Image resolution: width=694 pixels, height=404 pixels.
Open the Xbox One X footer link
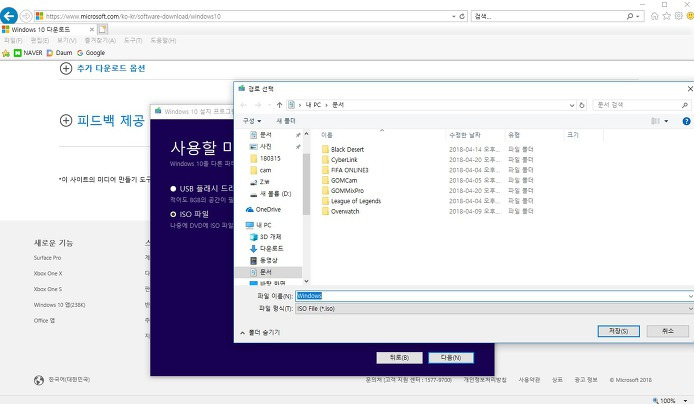(48, 273)
